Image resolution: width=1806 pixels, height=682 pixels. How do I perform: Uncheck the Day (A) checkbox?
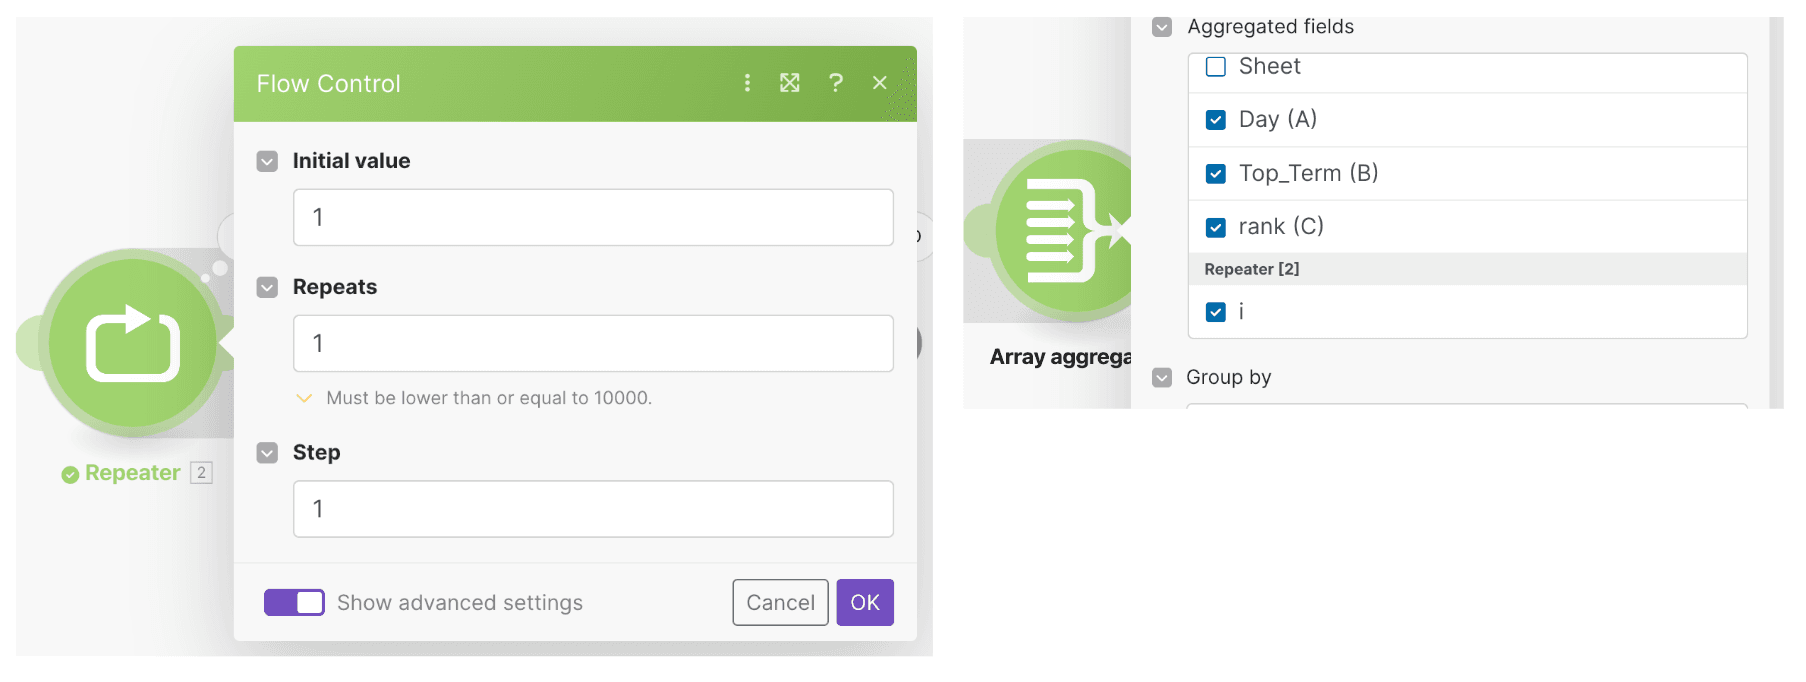[1216, 120]
